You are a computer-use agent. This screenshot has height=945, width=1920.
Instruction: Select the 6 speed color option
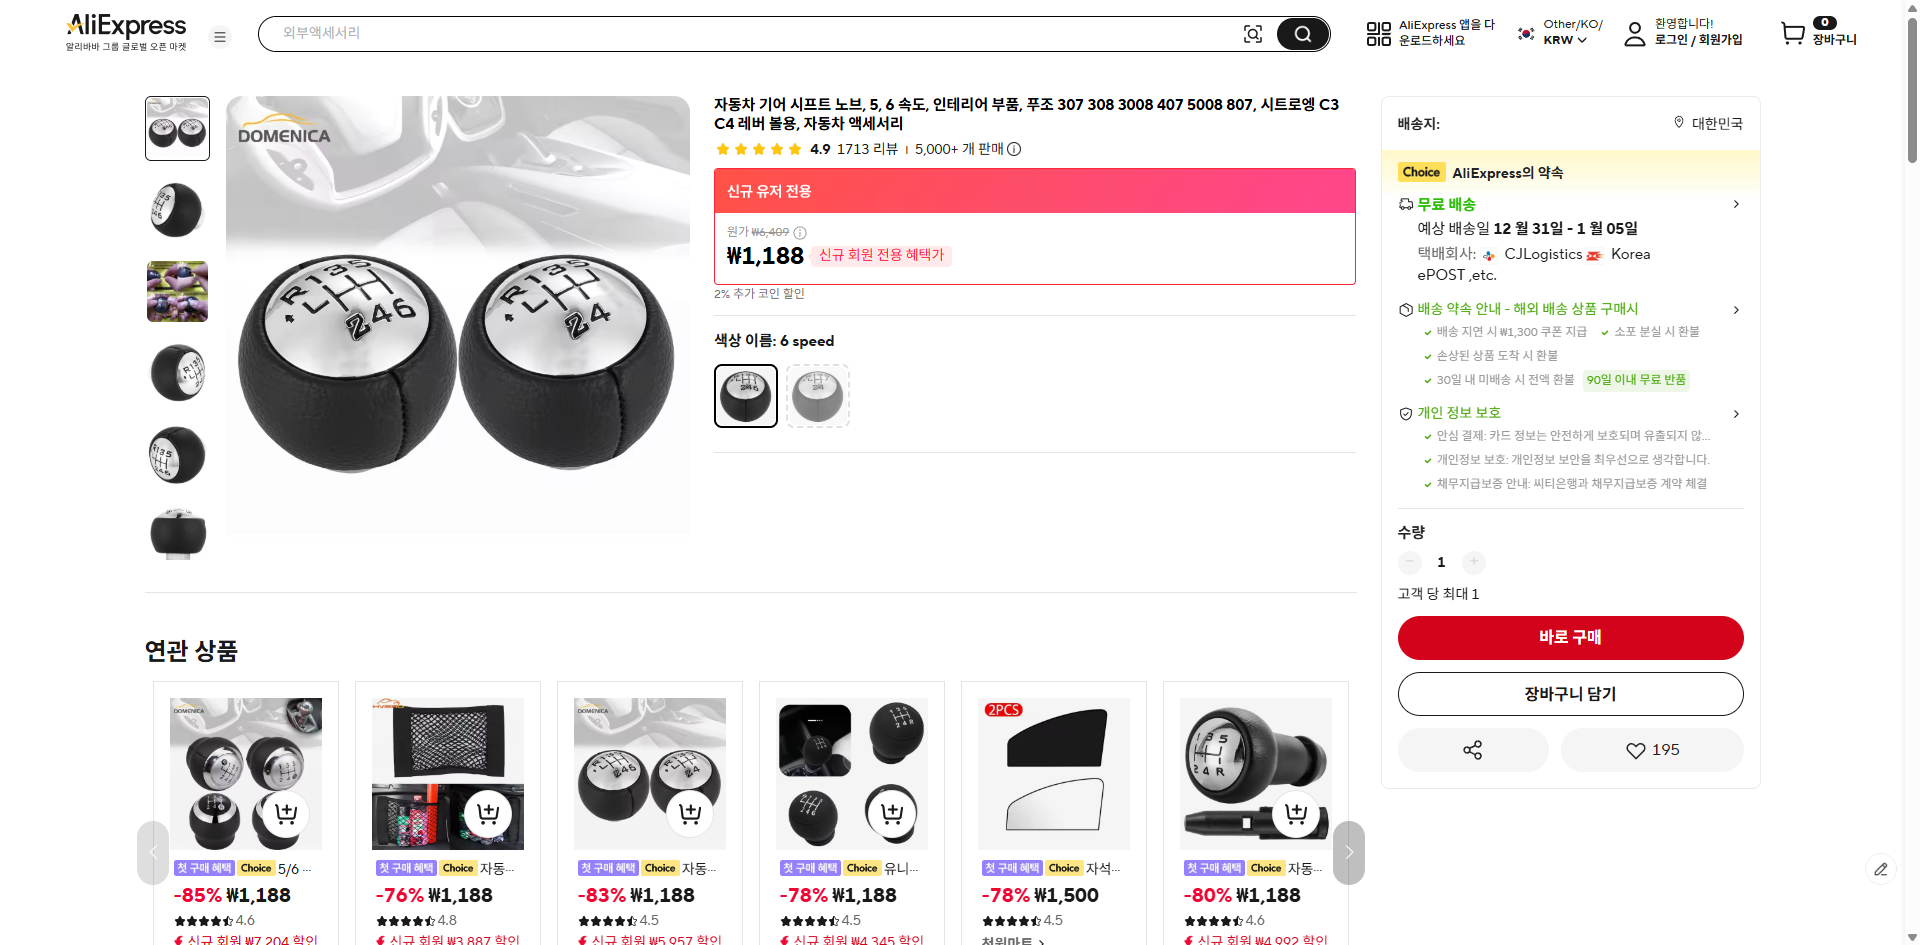(x=746, y=396)
